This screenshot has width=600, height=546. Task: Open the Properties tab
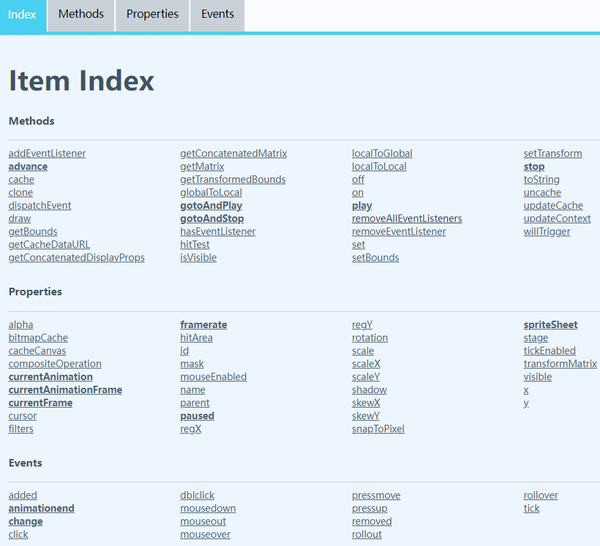[x=152, y=15]
